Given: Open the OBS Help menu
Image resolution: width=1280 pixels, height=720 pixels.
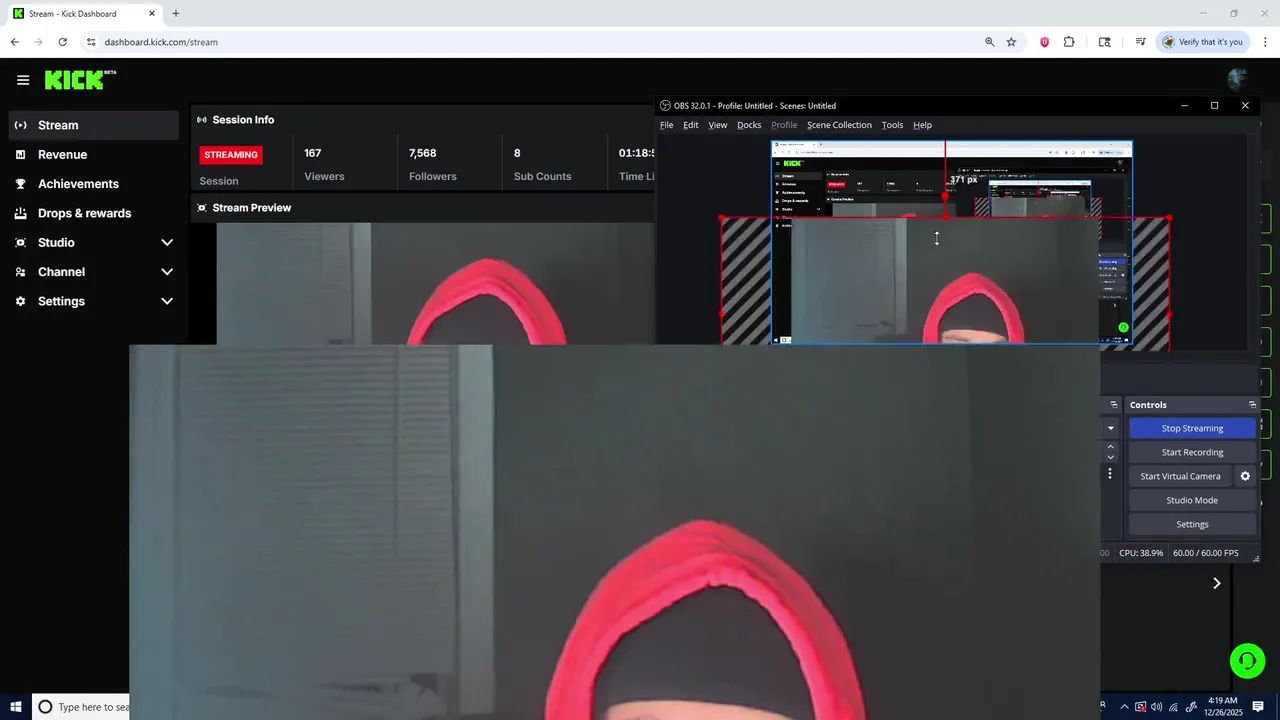Looking at the screenshot, I should pyautogui.click(x=922, y=125).
